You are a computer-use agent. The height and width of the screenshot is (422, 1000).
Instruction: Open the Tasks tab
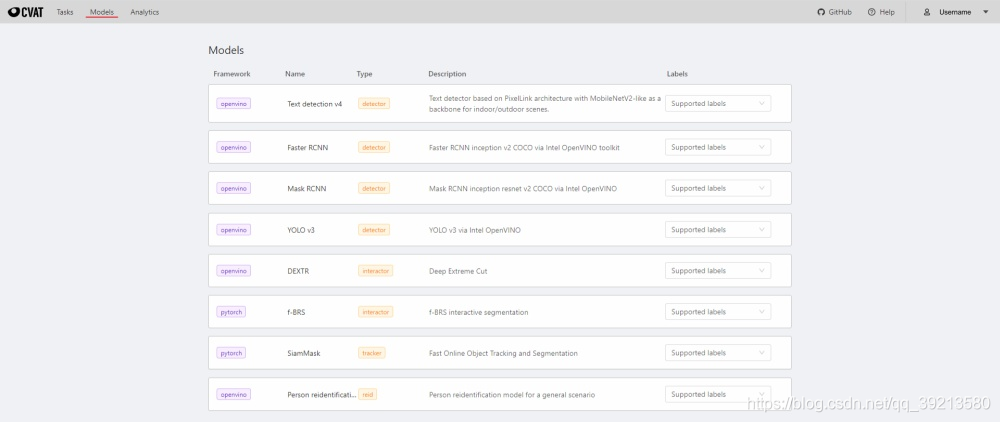point(65,12)
